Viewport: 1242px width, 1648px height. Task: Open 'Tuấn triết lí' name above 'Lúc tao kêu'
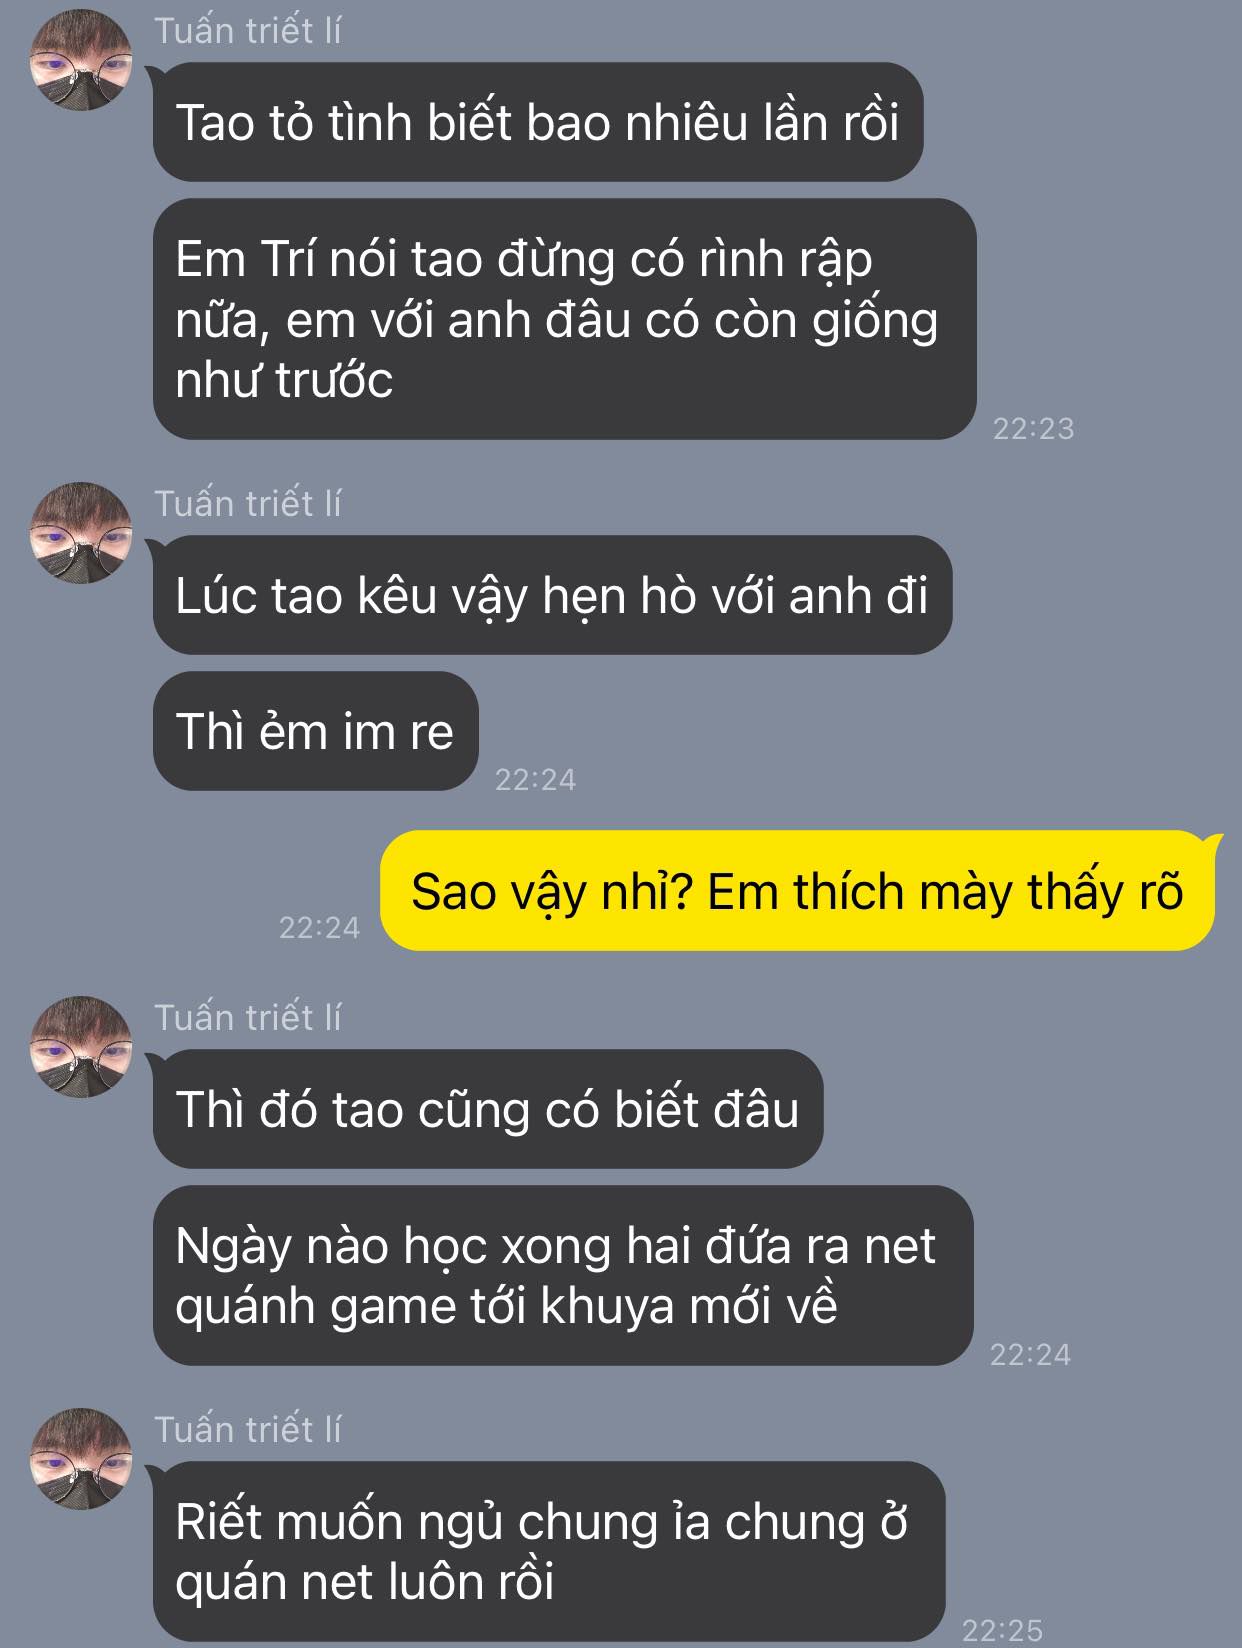248,503
